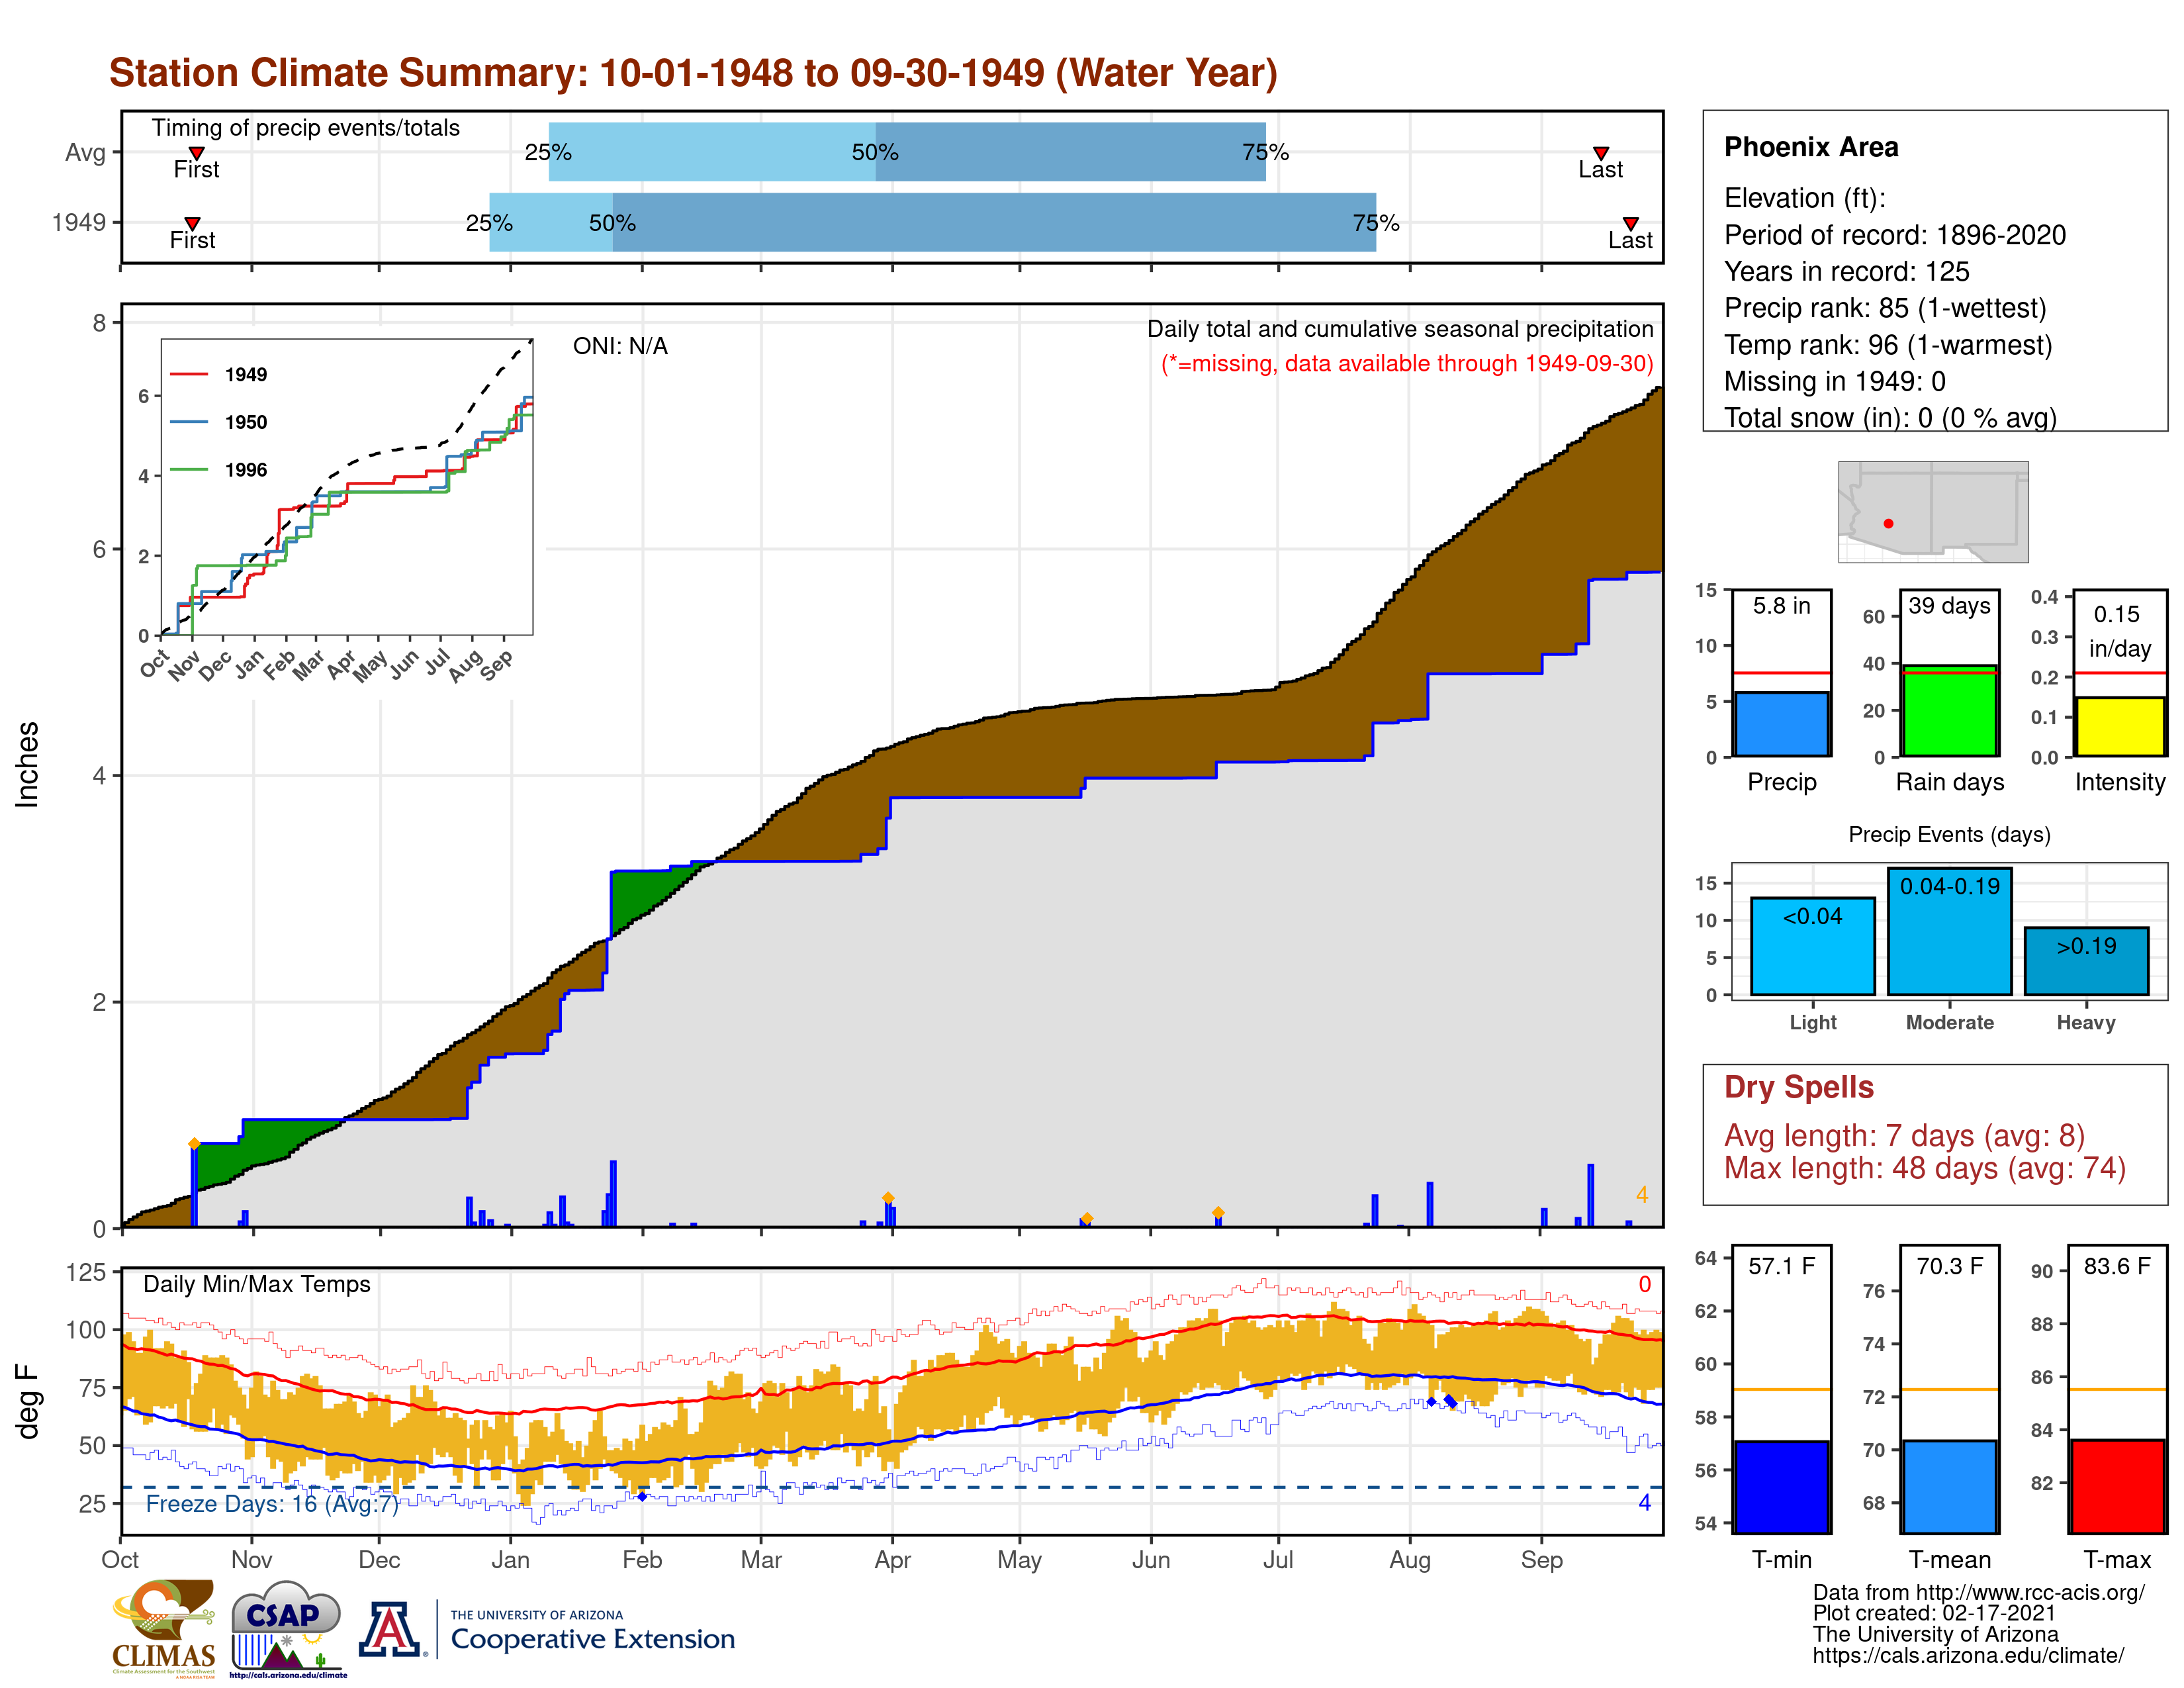Click the blue Precip bar
The image size is (2184, 1688).
1782,724
